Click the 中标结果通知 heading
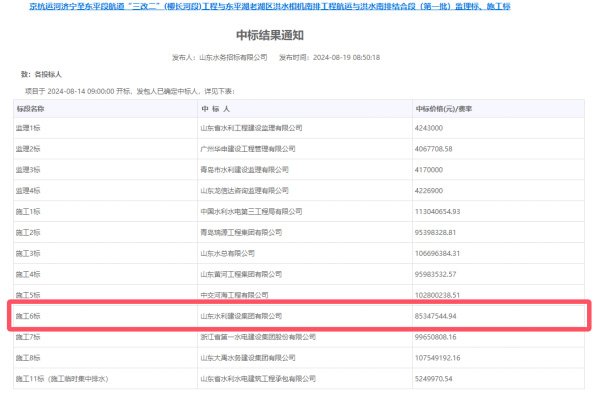Screen dimensions: 598x393 [270, 35]
